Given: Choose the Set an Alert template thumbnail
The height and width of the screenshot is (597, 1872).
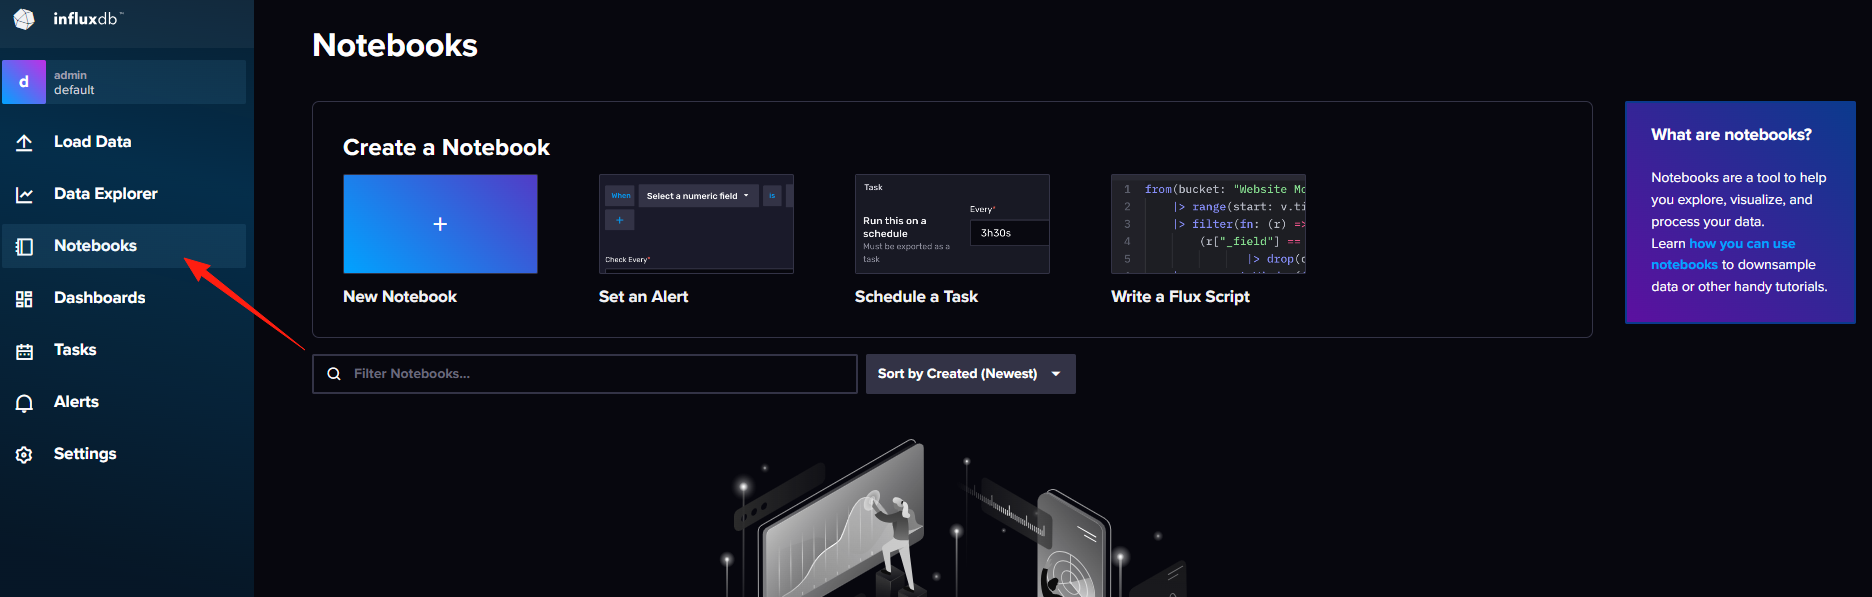Looking at the screenshot, I should (696, 224).
